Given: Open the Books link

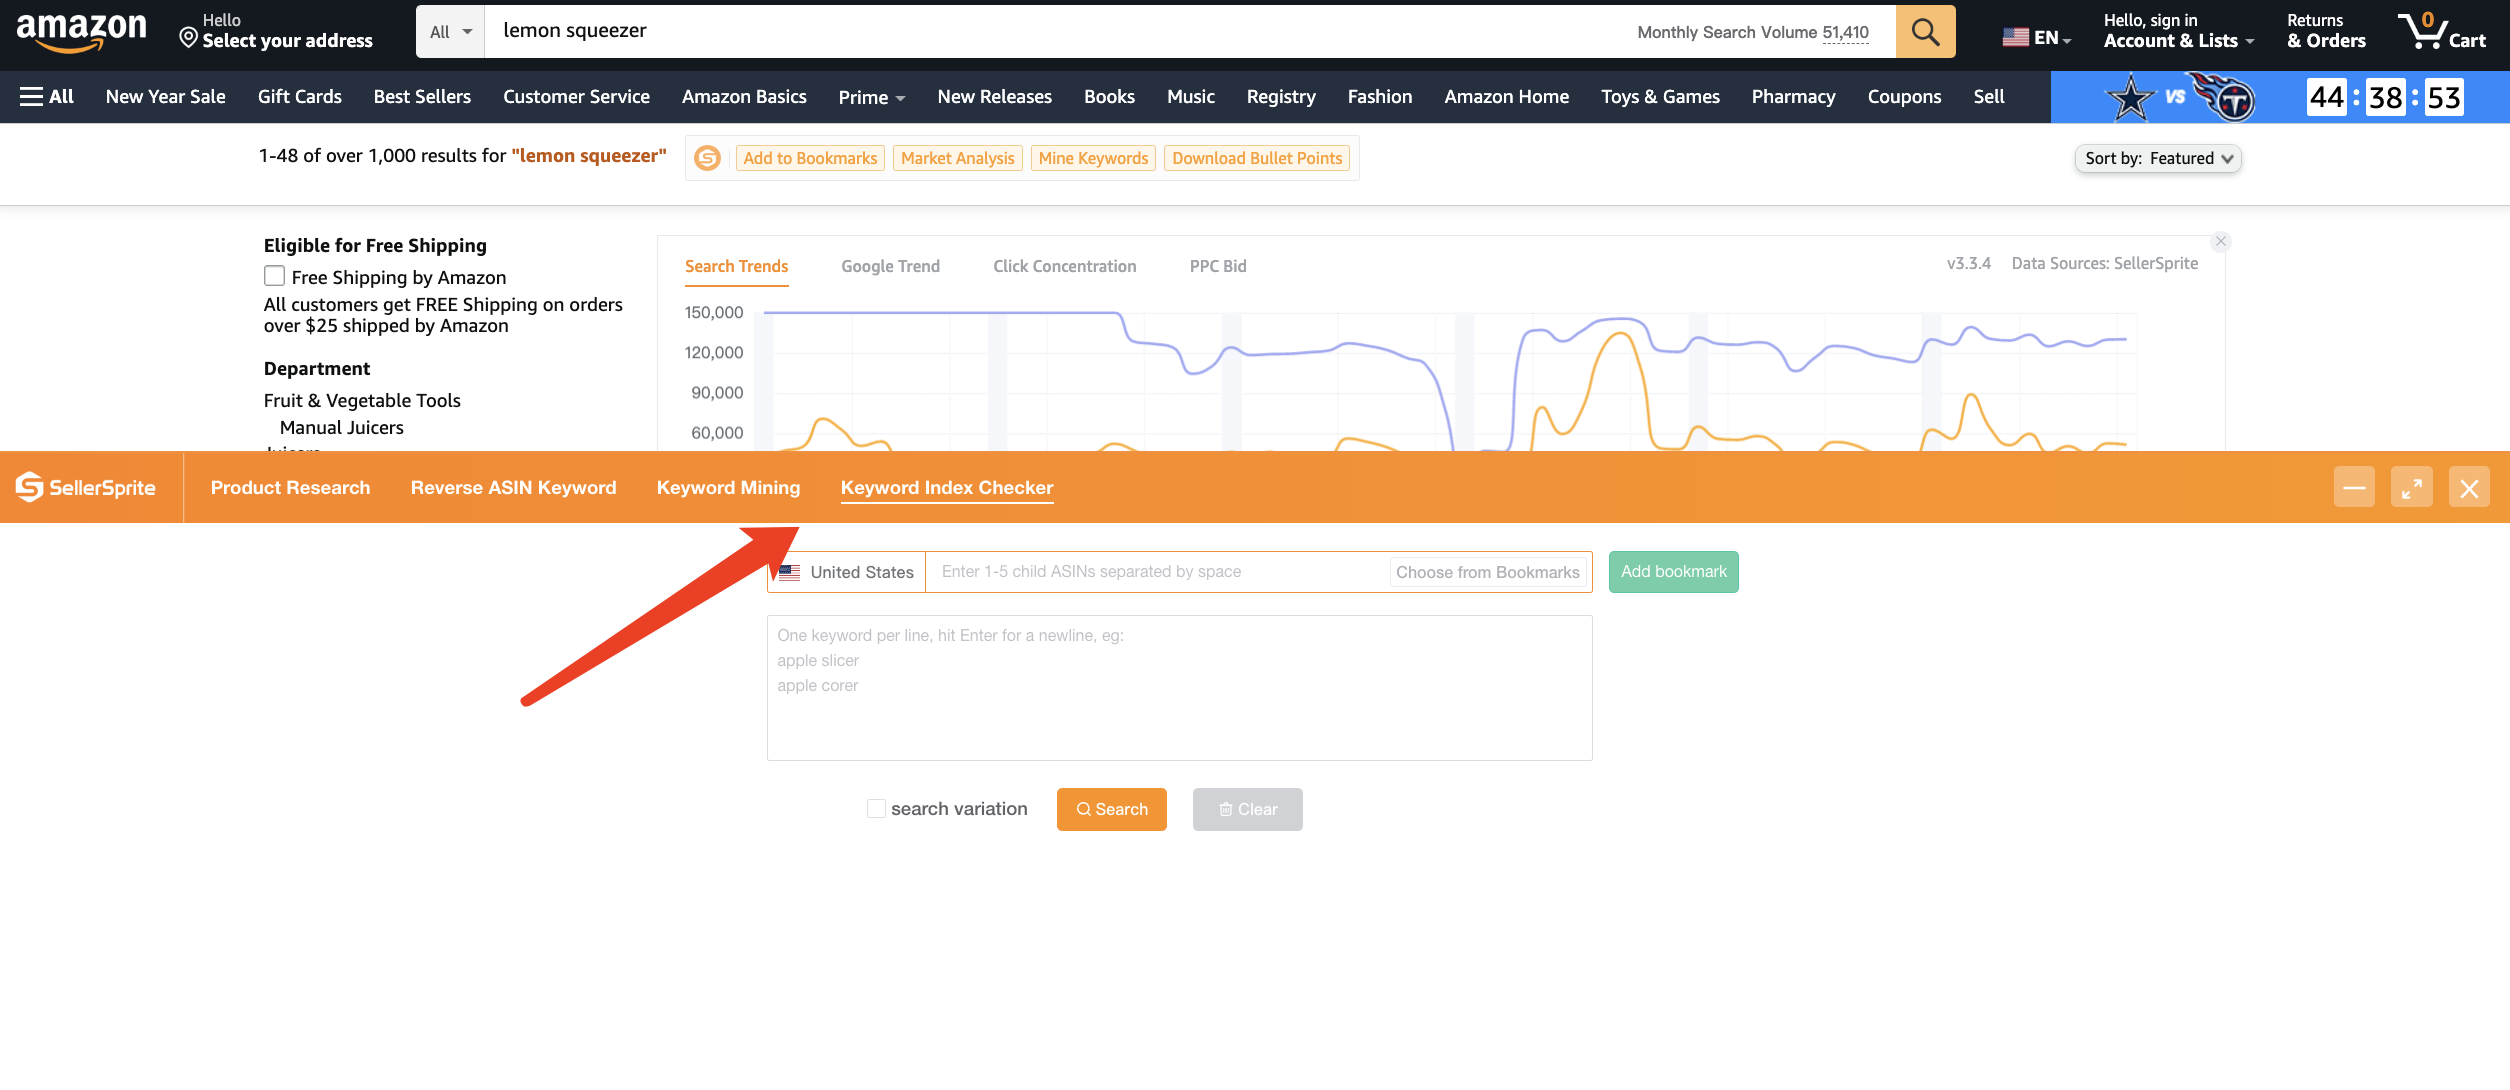Looking at the screenshot, I should tap(1109, 97).
